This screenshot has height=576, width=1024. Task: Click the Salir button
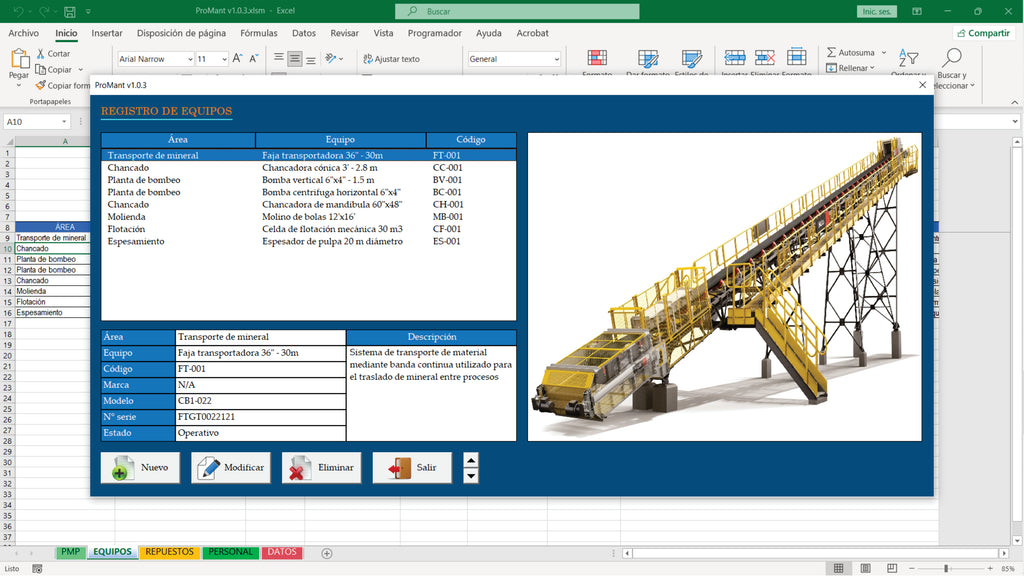412,468
